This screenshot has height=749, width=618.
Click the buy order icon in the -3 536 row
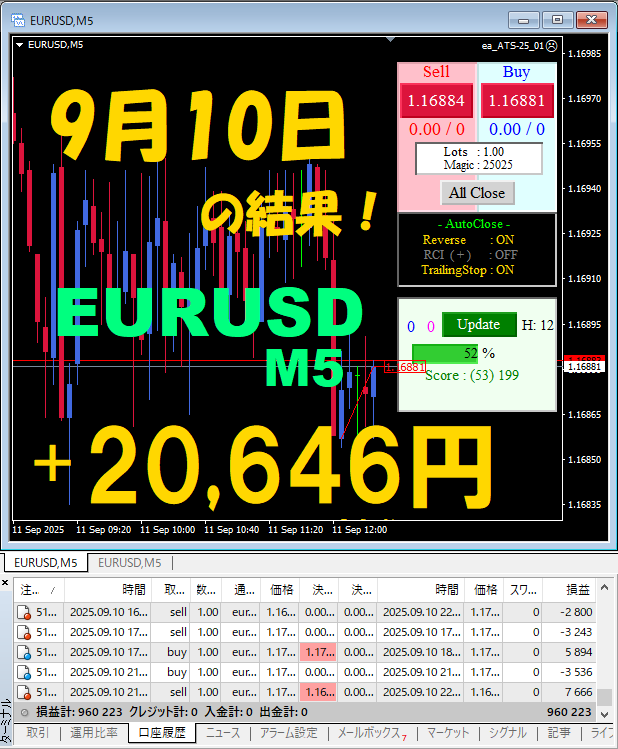pyautogui.click(x=24, y=673)
